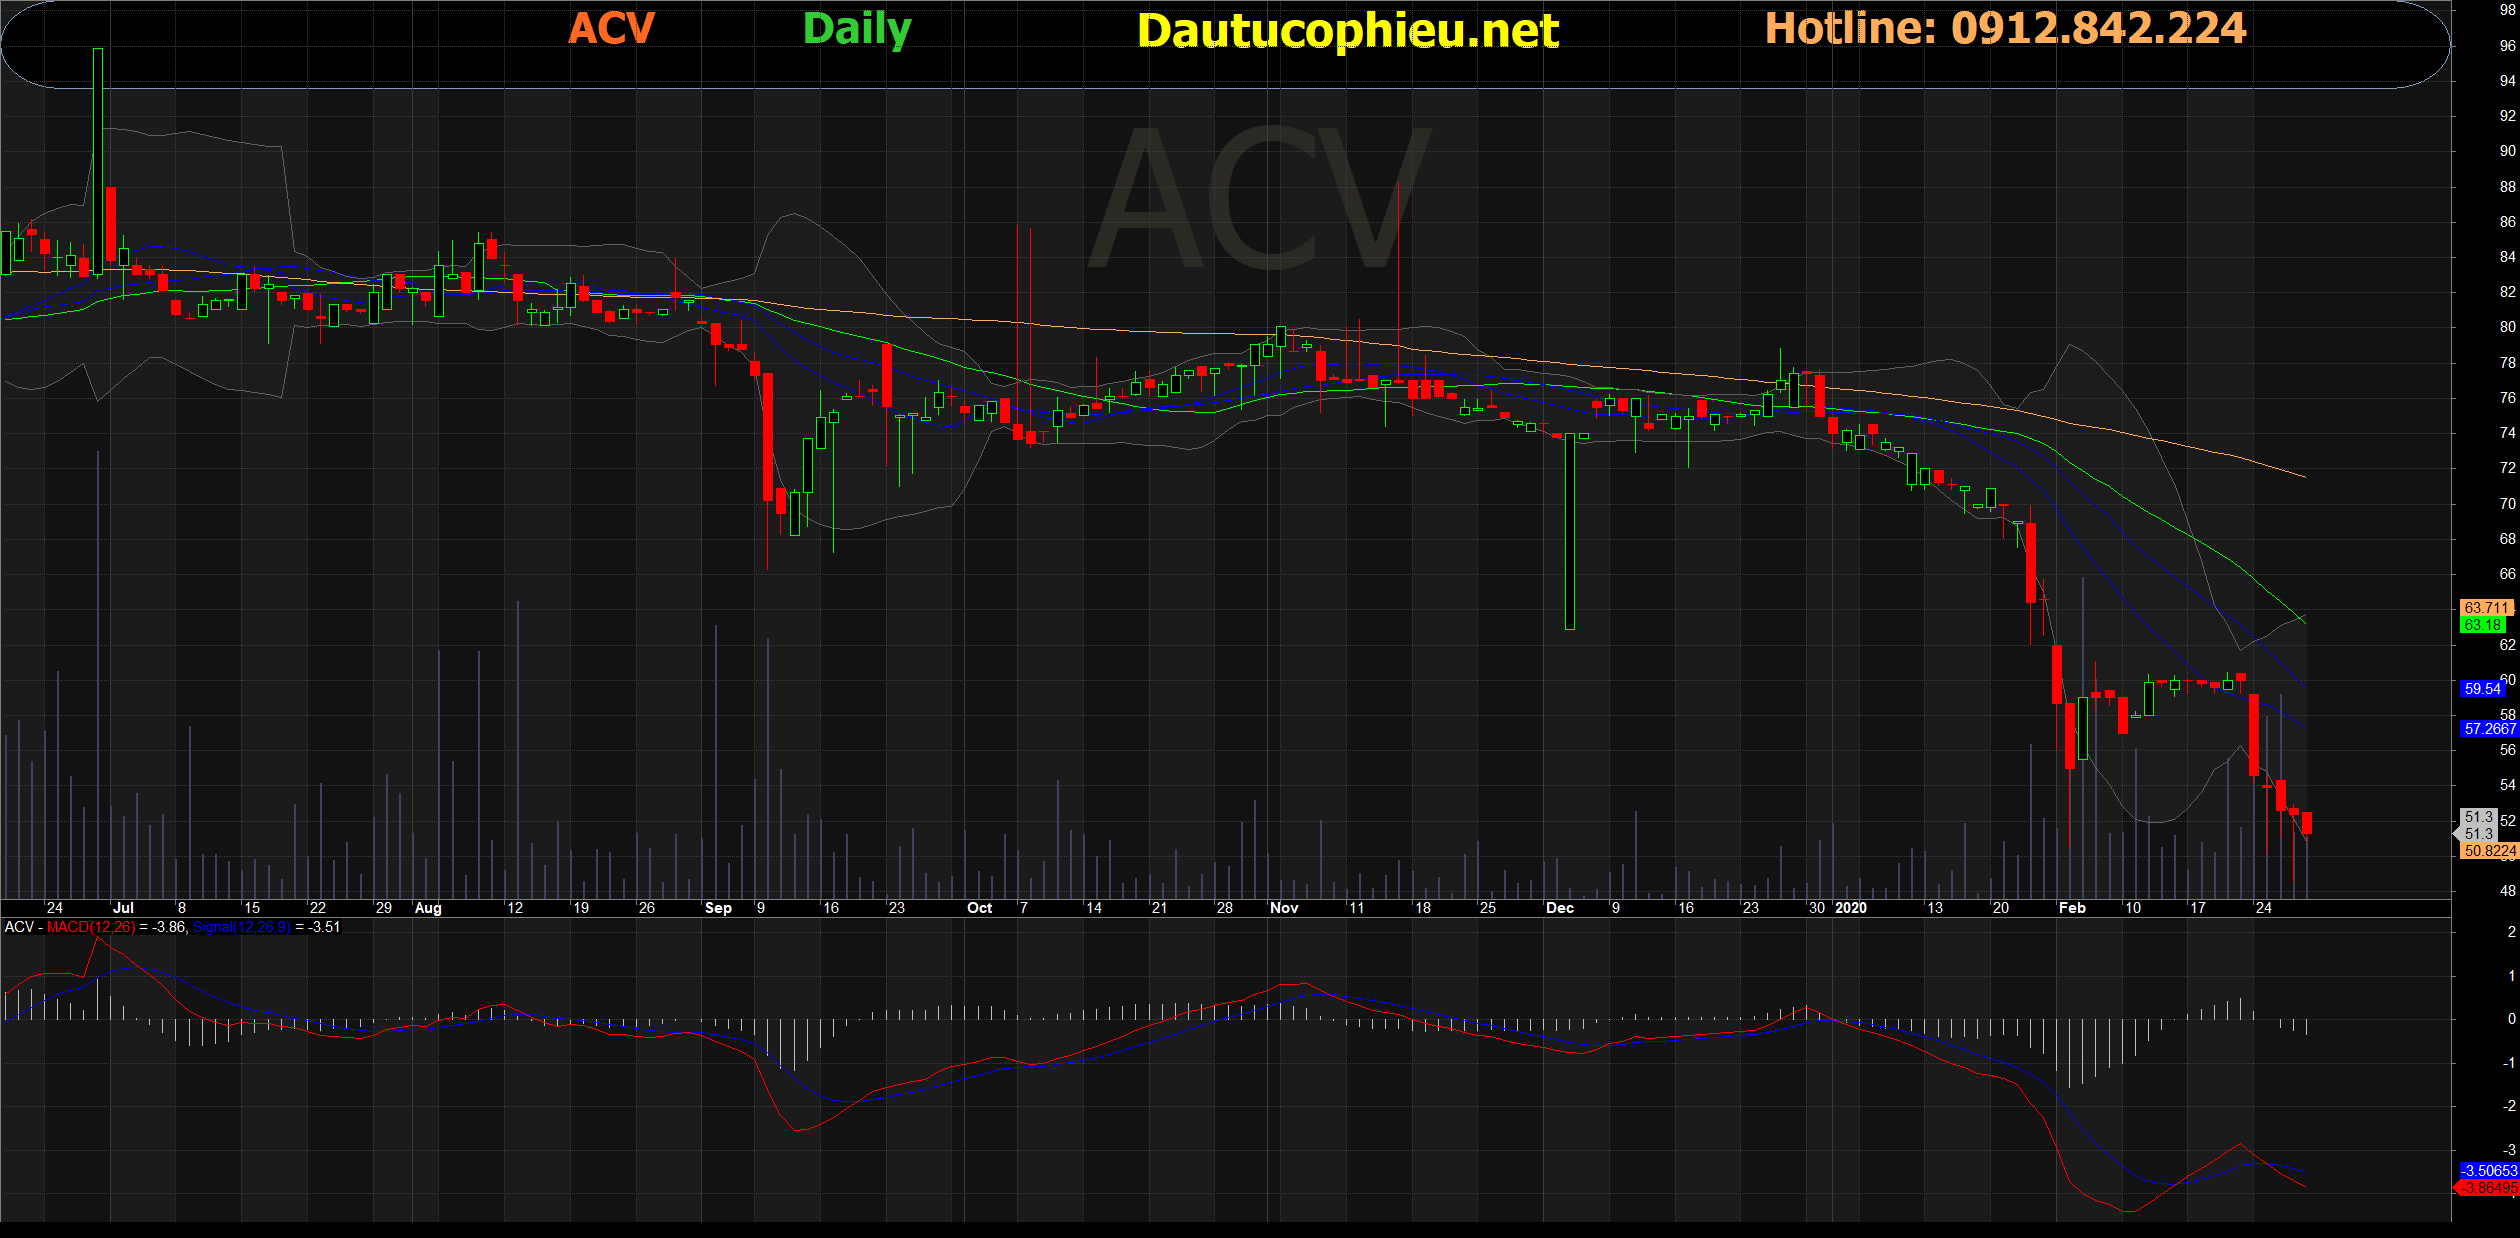Screen dimensions: 2520x1238
Task: Click the 2020 year marker on time axis
Action: tap(1851, 908)
